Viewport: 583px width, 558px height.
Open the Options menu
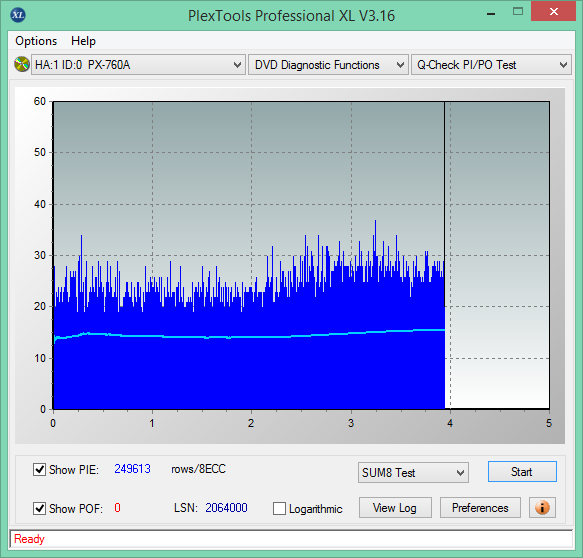[x=36, y=41]
